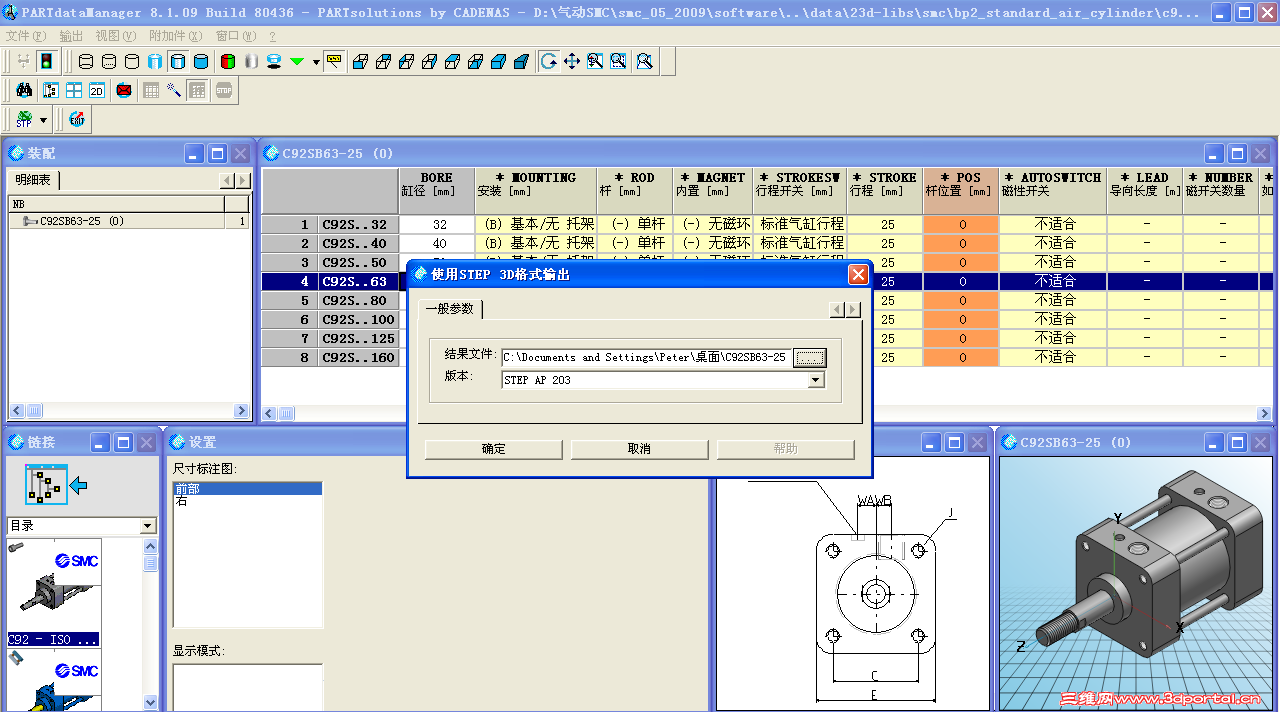
Task: Click the vertical scrollbar in thumbnail list
Action: pos(150,625)
